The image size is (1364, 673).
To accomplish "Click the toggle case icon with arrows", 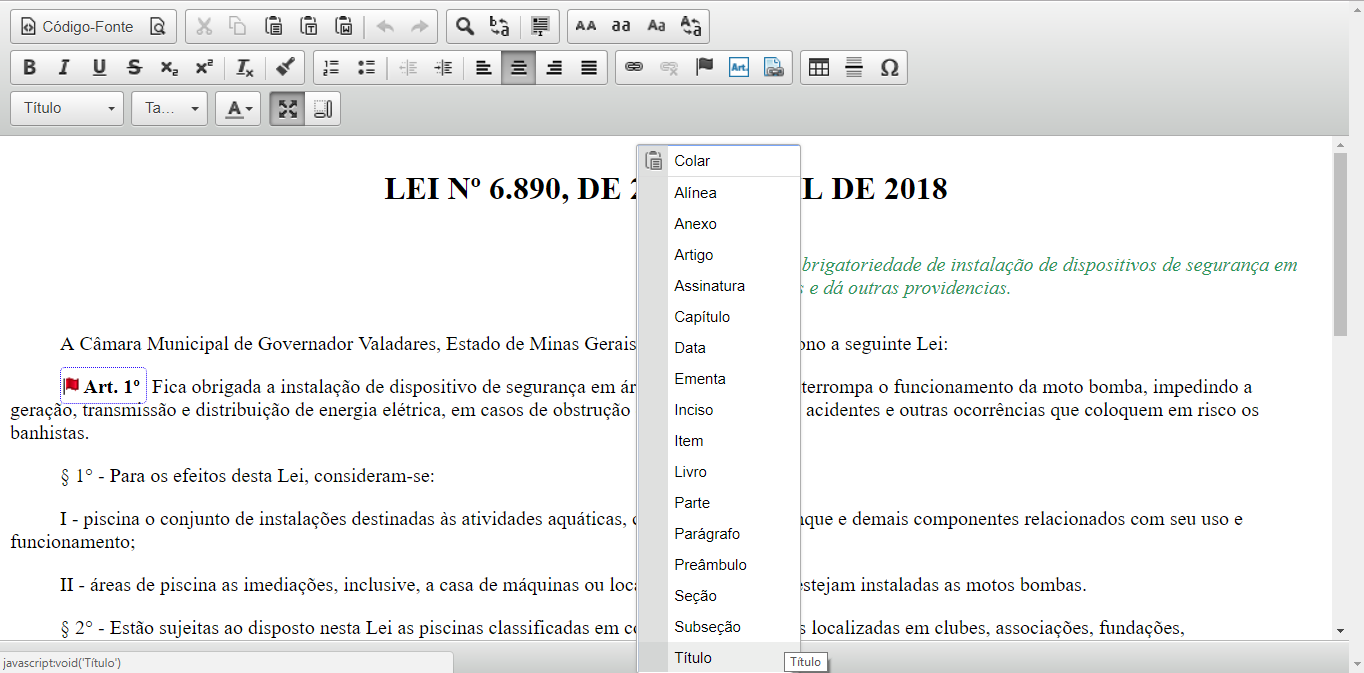I will tap(691, 27).
